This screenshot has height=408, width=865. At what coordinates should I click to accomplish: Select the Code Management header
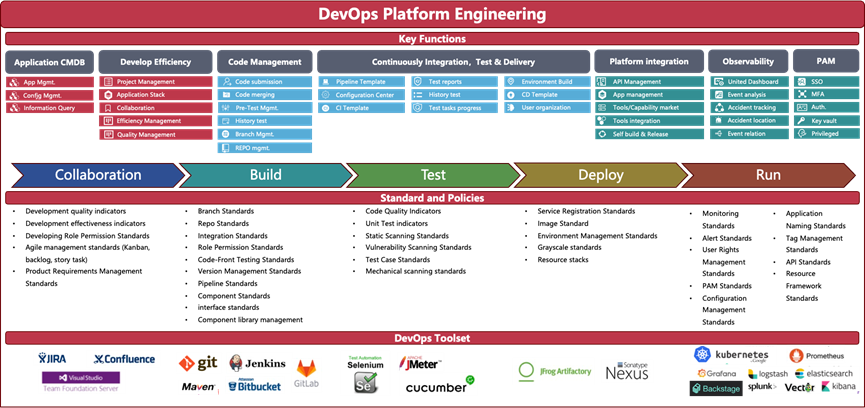(x=264, y=62)
